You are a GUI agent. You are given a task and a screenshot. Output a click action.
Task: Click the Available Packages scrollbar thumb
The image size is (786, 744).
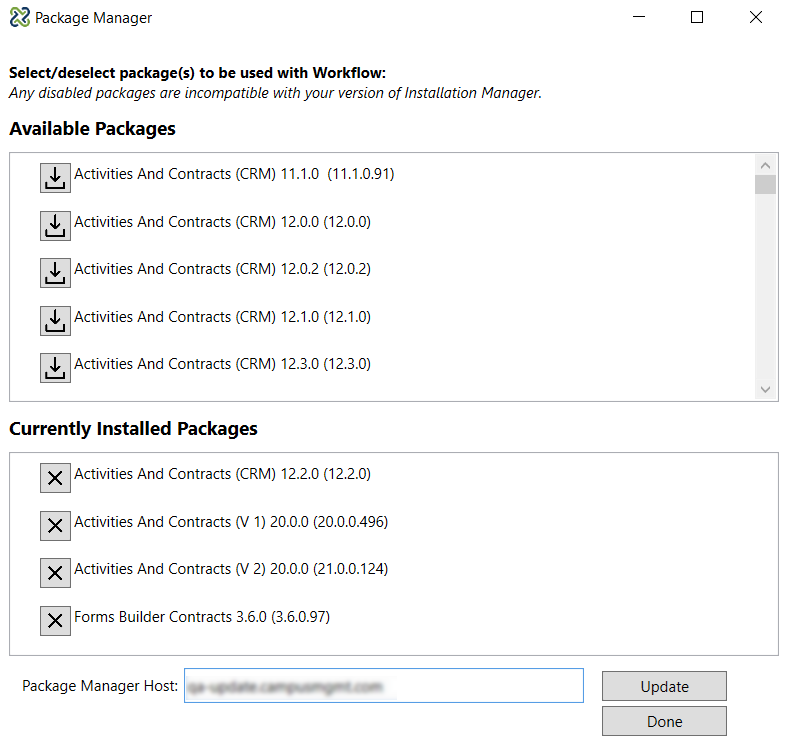(x=765, y=185)
